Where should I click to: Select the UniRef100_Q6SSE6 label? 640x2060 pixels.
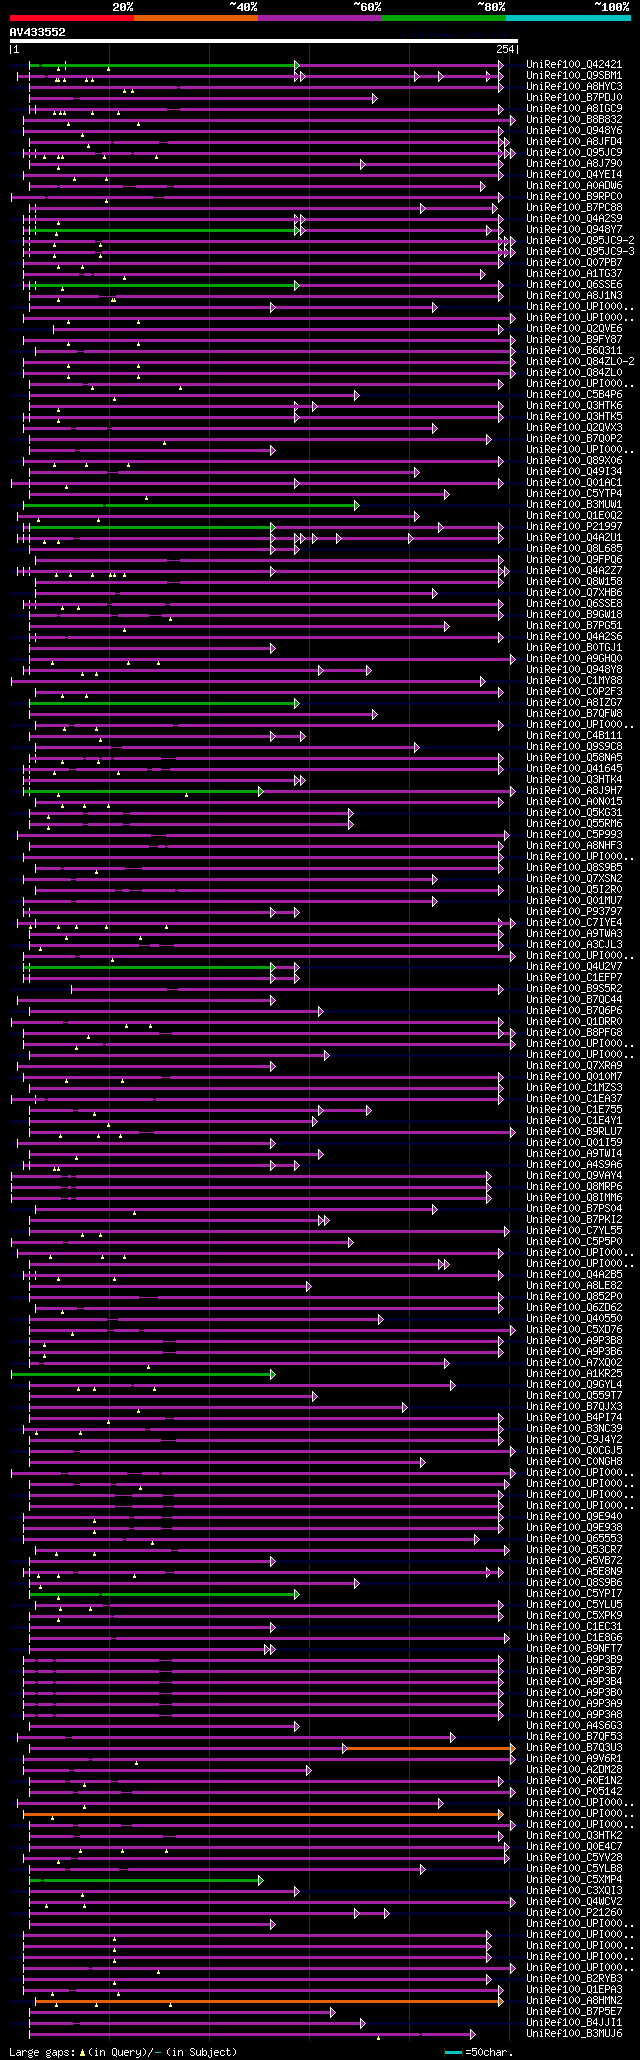[574, 284]
